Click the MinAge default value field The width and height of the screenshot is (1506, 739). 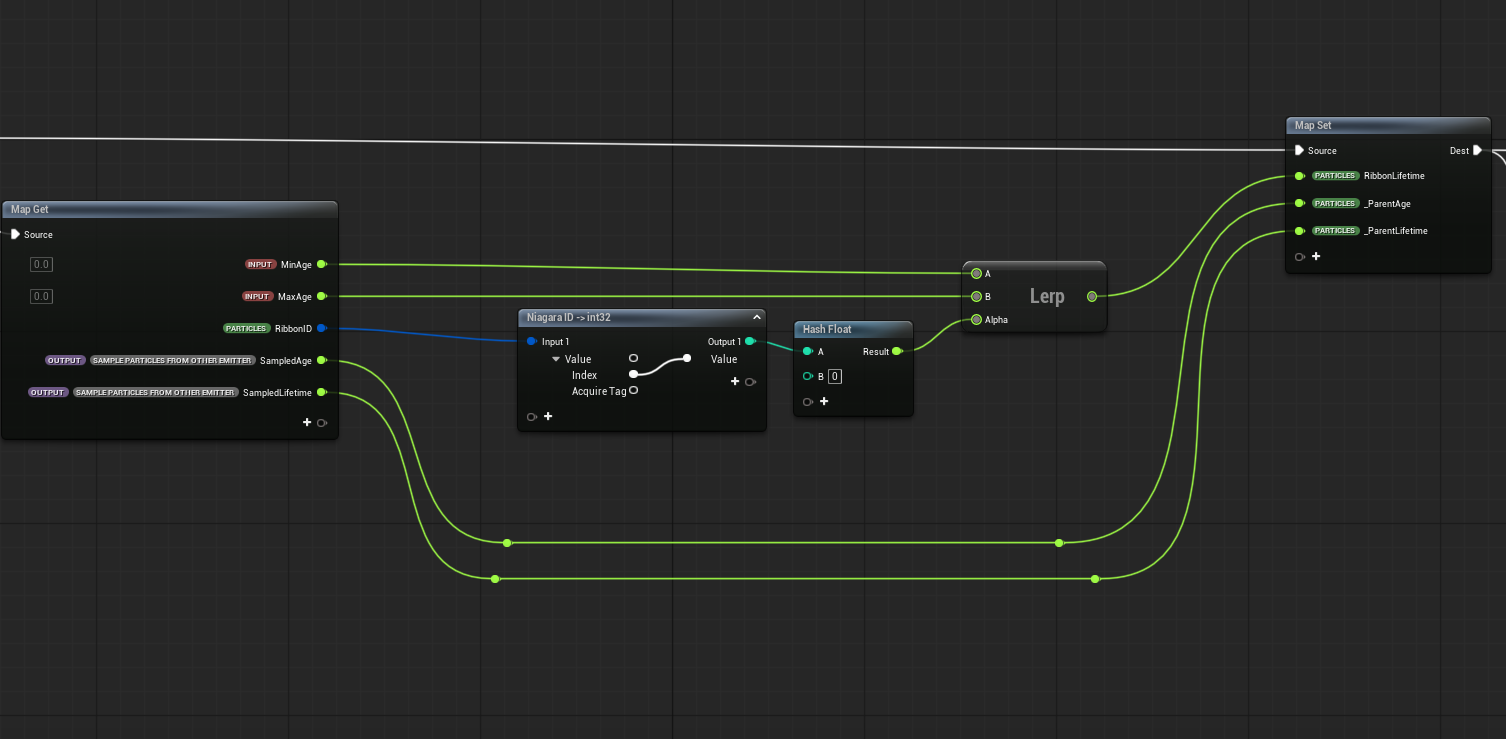click(x=41, y=265)
